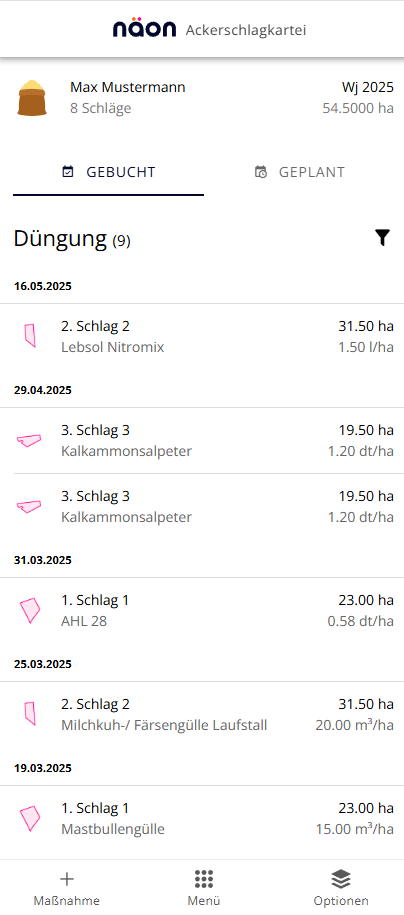This screenshot has height=915, width=404.
Task: Open the Lebsol Nitromix entry from 16.05.2025
Action: 202,337
